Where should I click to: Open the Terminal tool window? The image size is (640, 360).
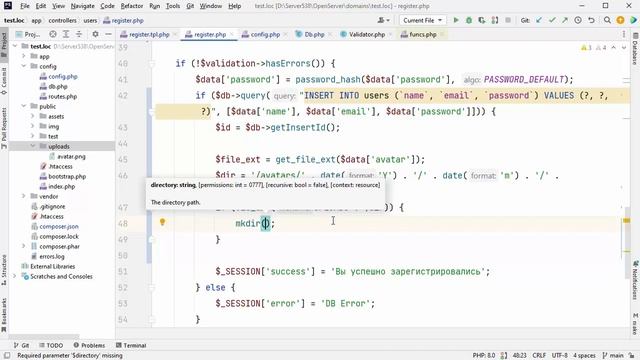[131, 345]
